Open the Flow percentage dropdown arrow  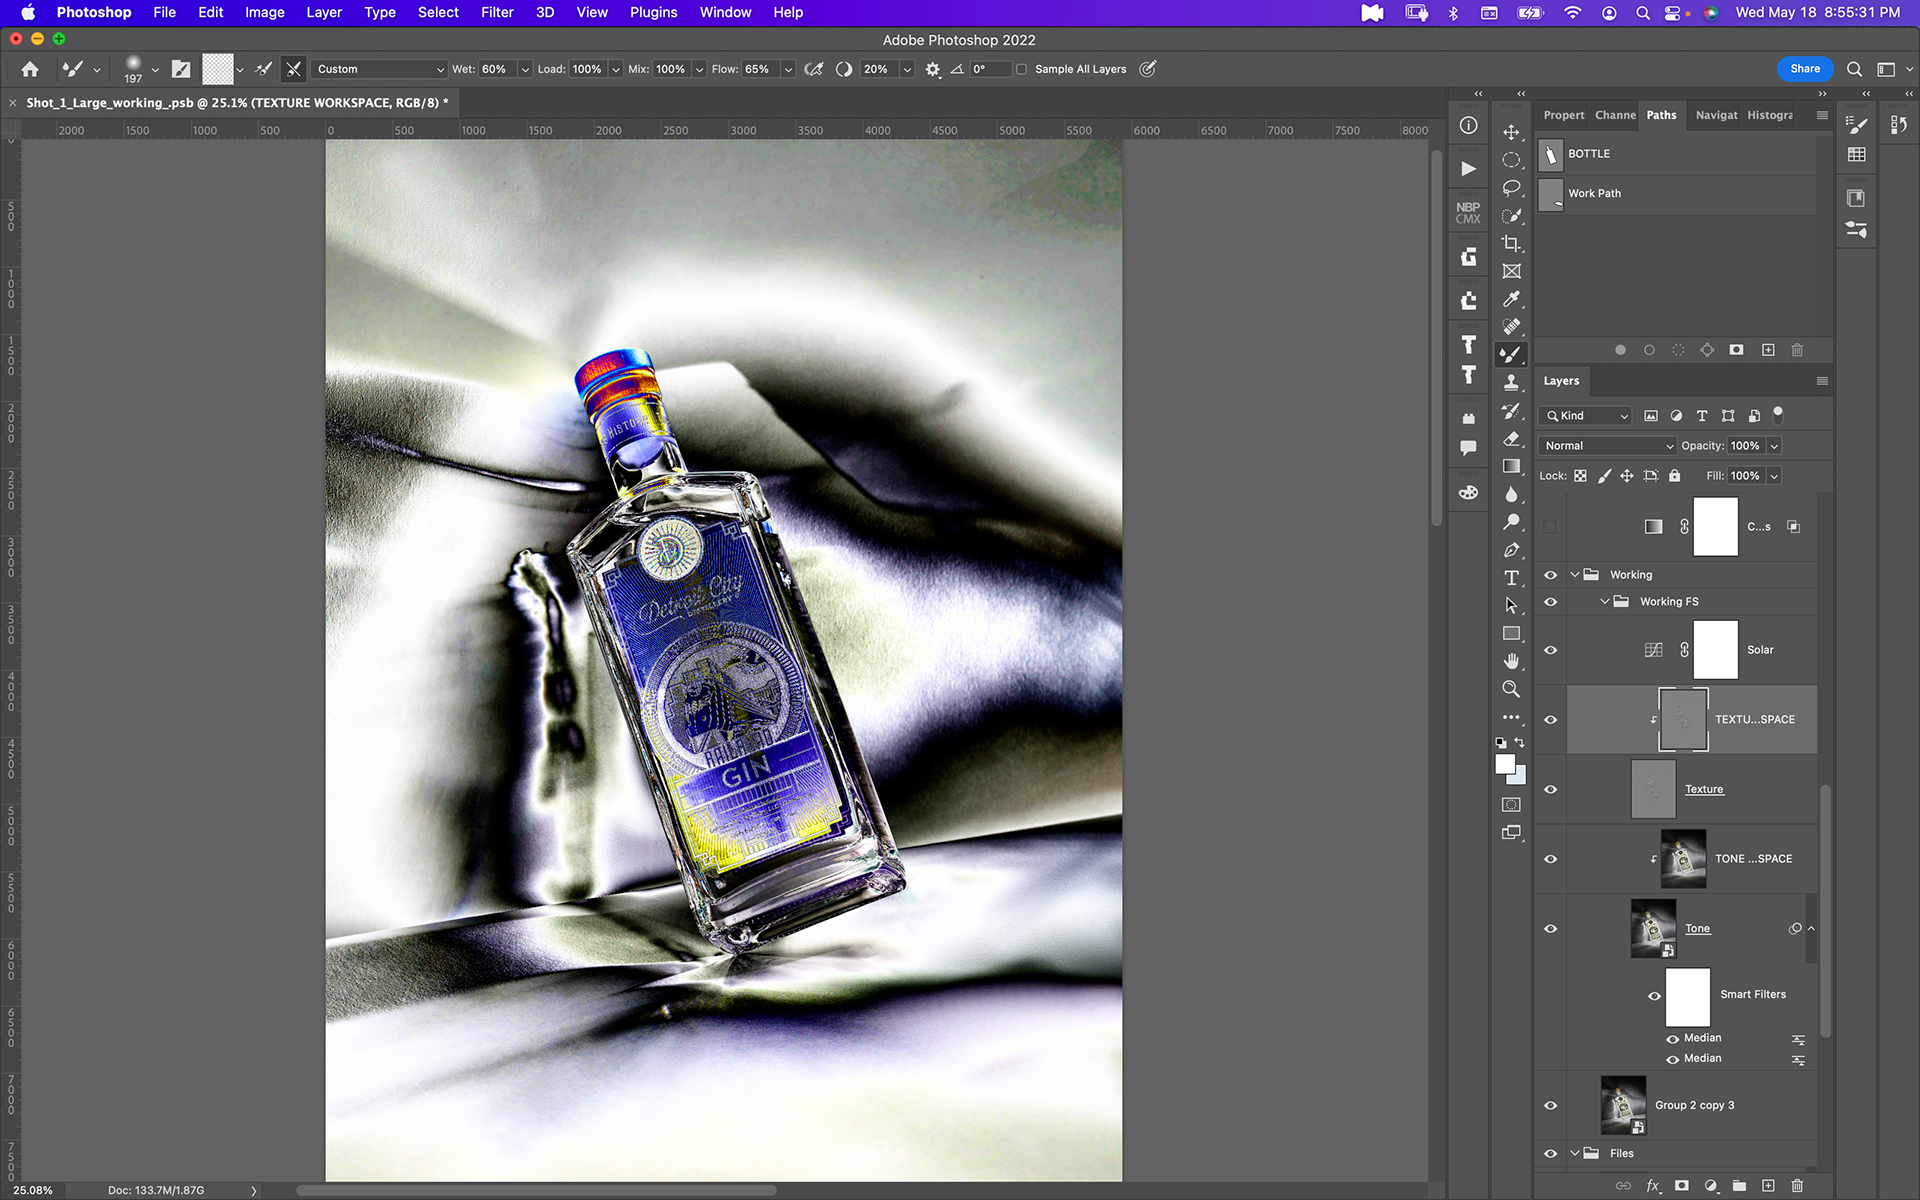788,69
